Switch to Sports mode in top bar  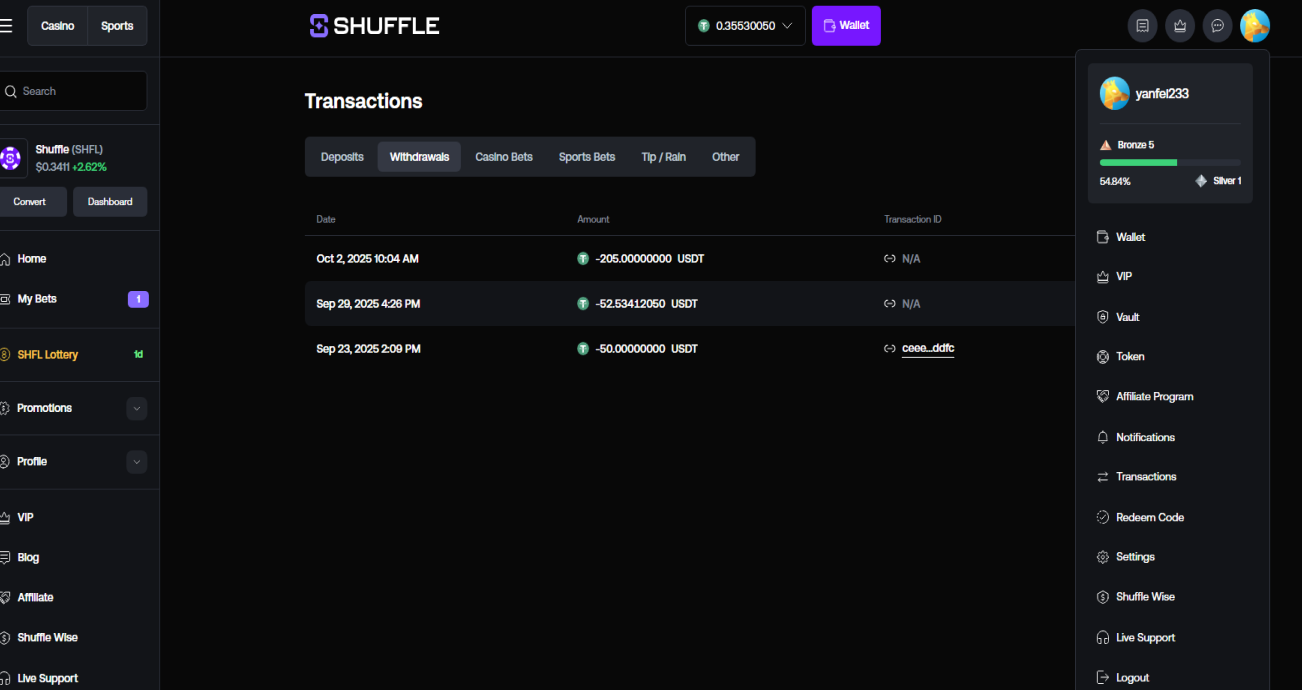pos(117,26)
